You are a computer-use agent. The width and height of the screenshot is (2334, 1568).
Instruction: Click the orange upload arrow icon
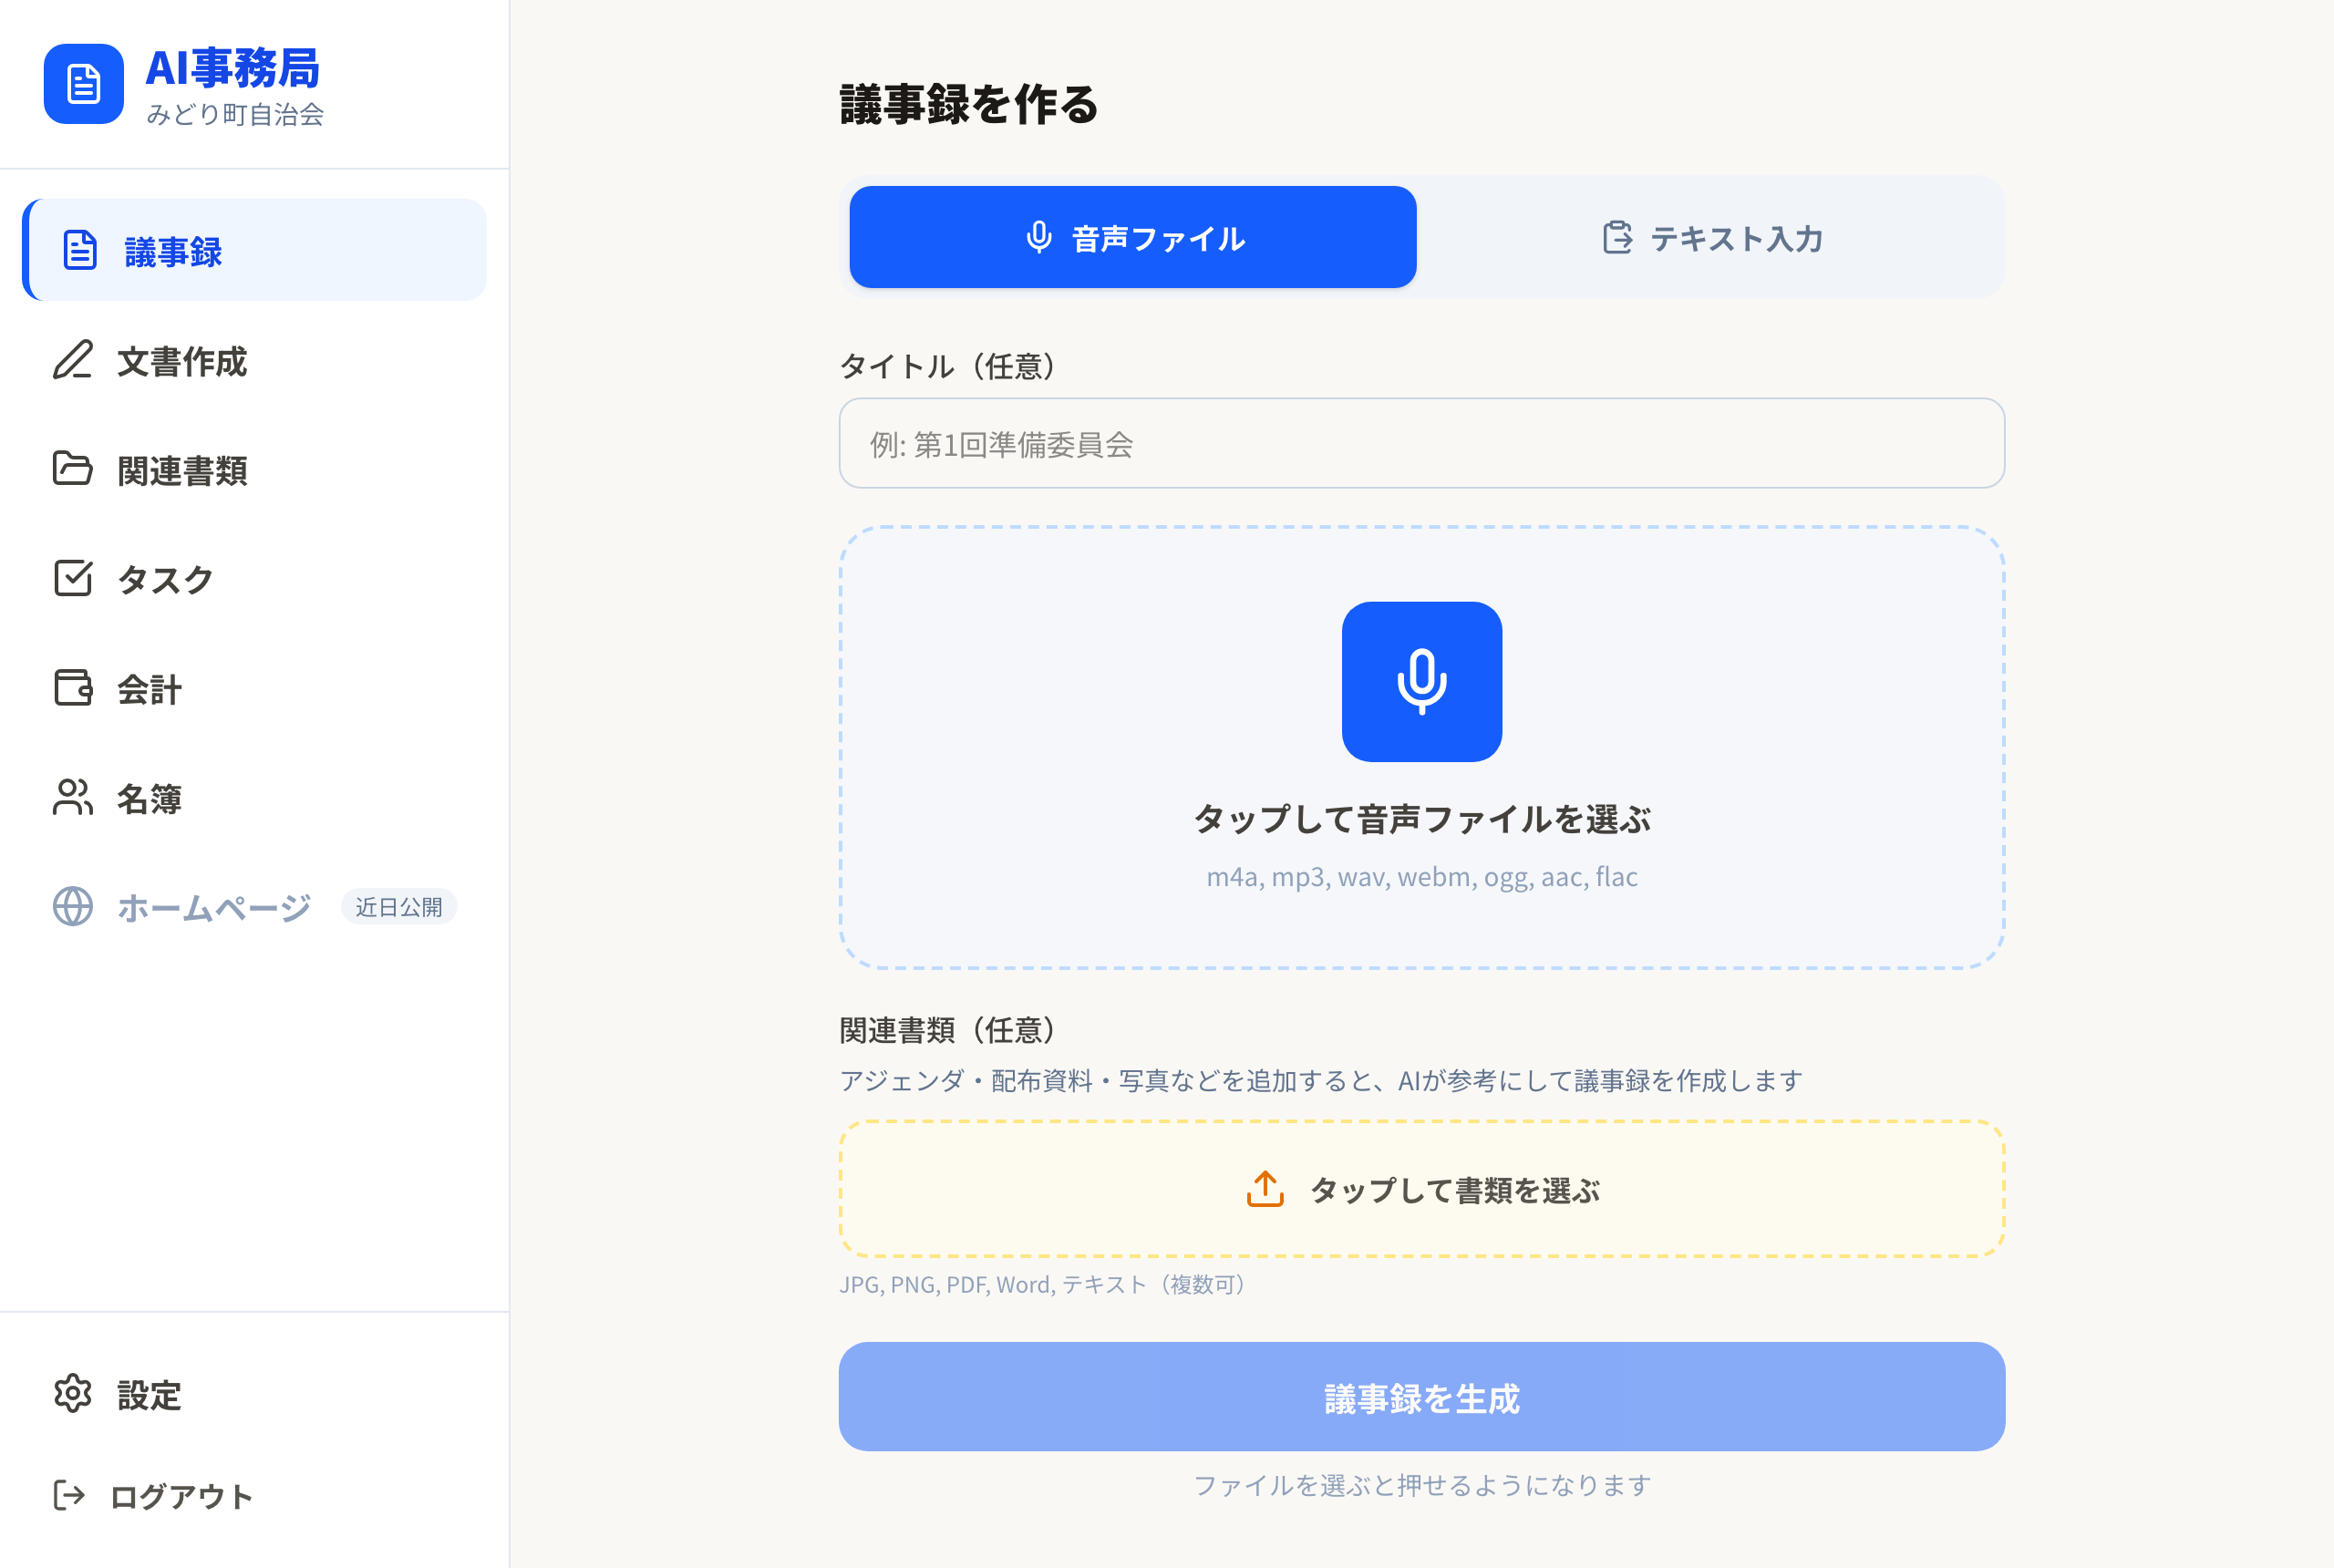(1265, 1189)
